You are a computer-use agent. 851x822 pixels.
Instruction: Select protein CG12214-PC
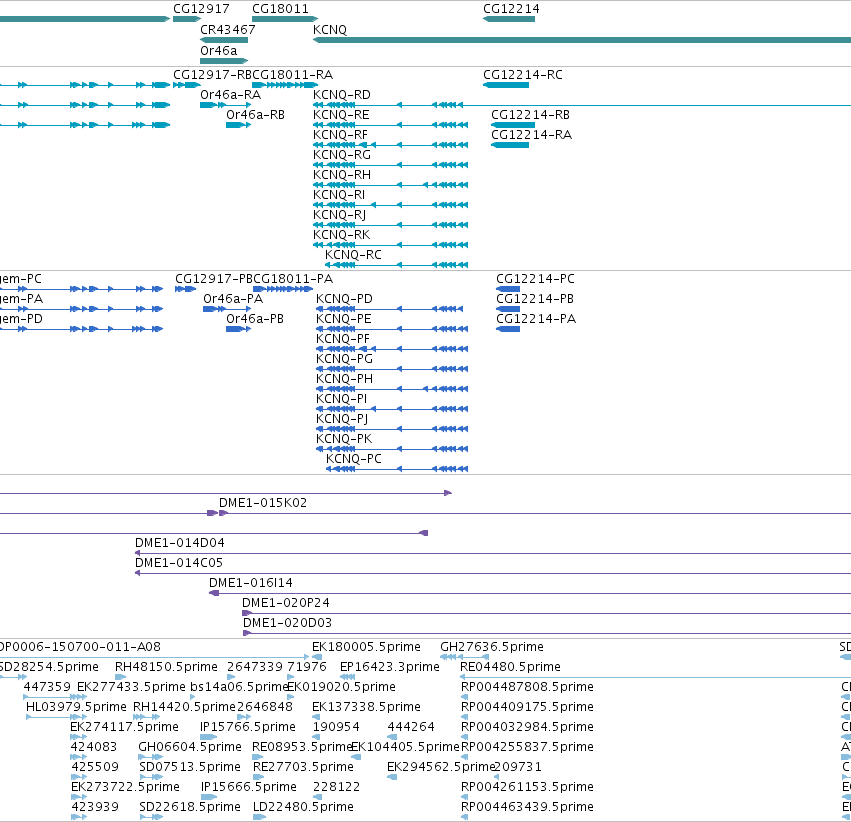point(535,278)
